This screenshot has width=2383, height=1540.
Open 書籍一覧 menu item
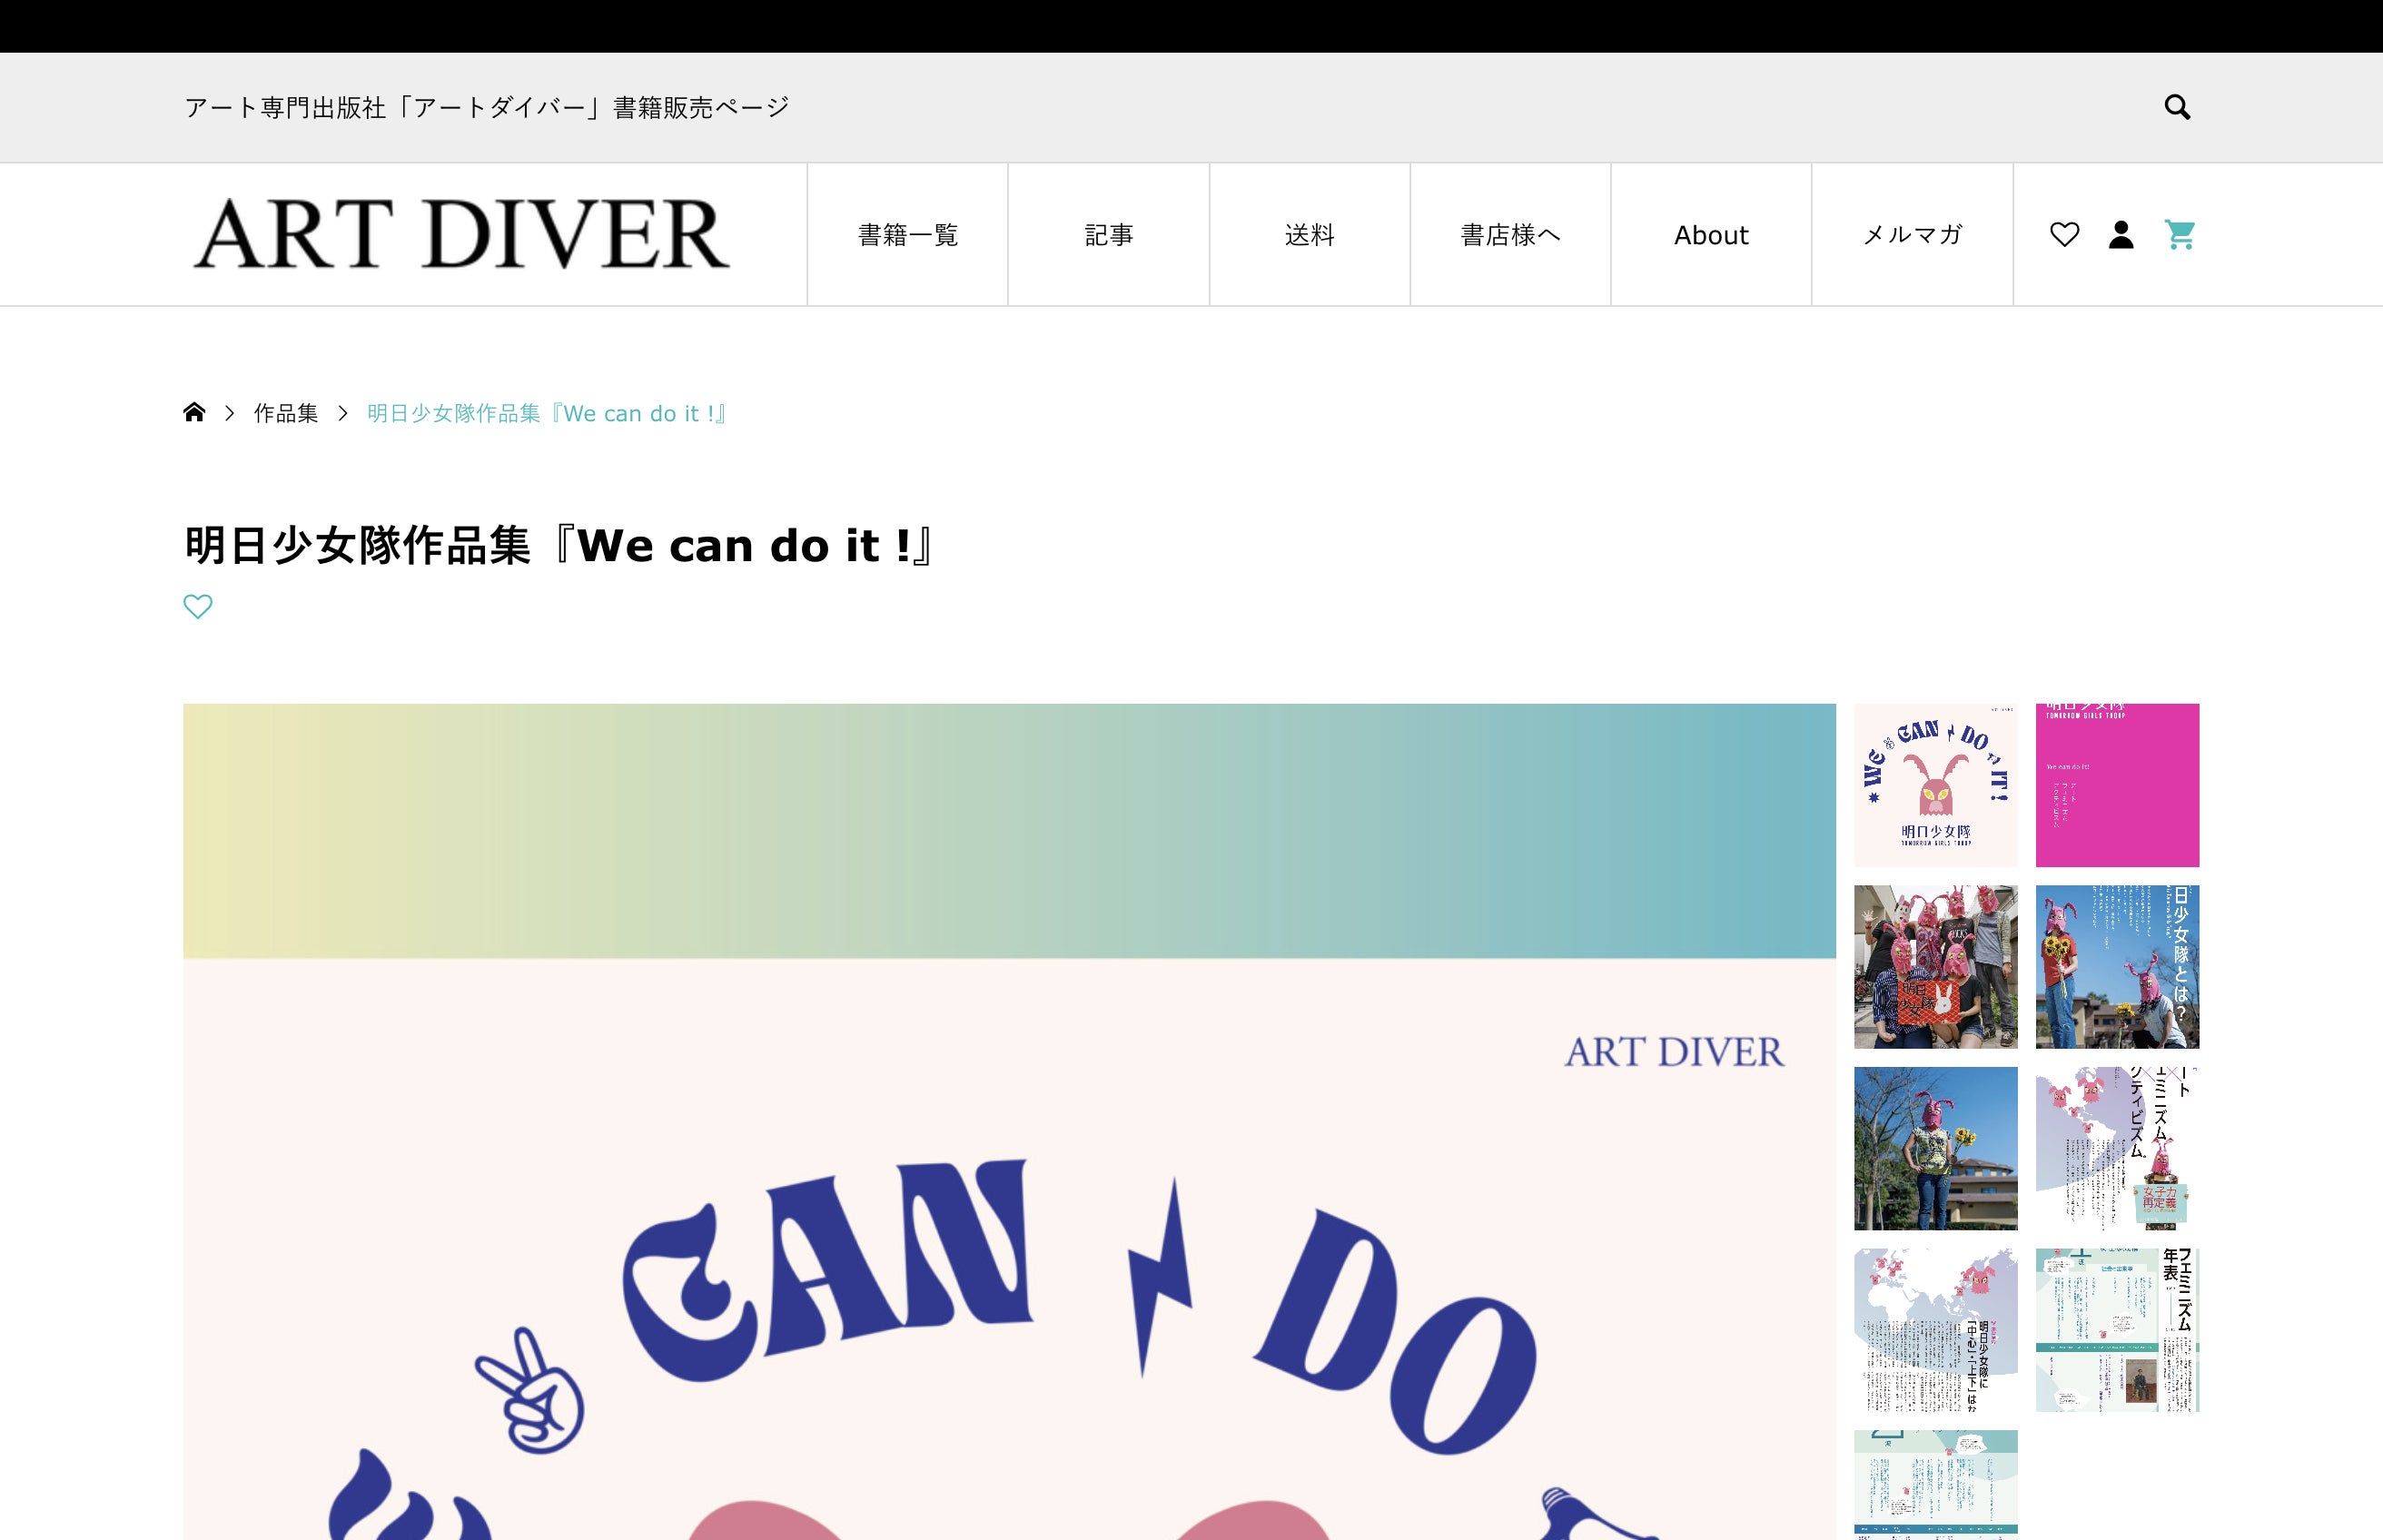[907, 235]
